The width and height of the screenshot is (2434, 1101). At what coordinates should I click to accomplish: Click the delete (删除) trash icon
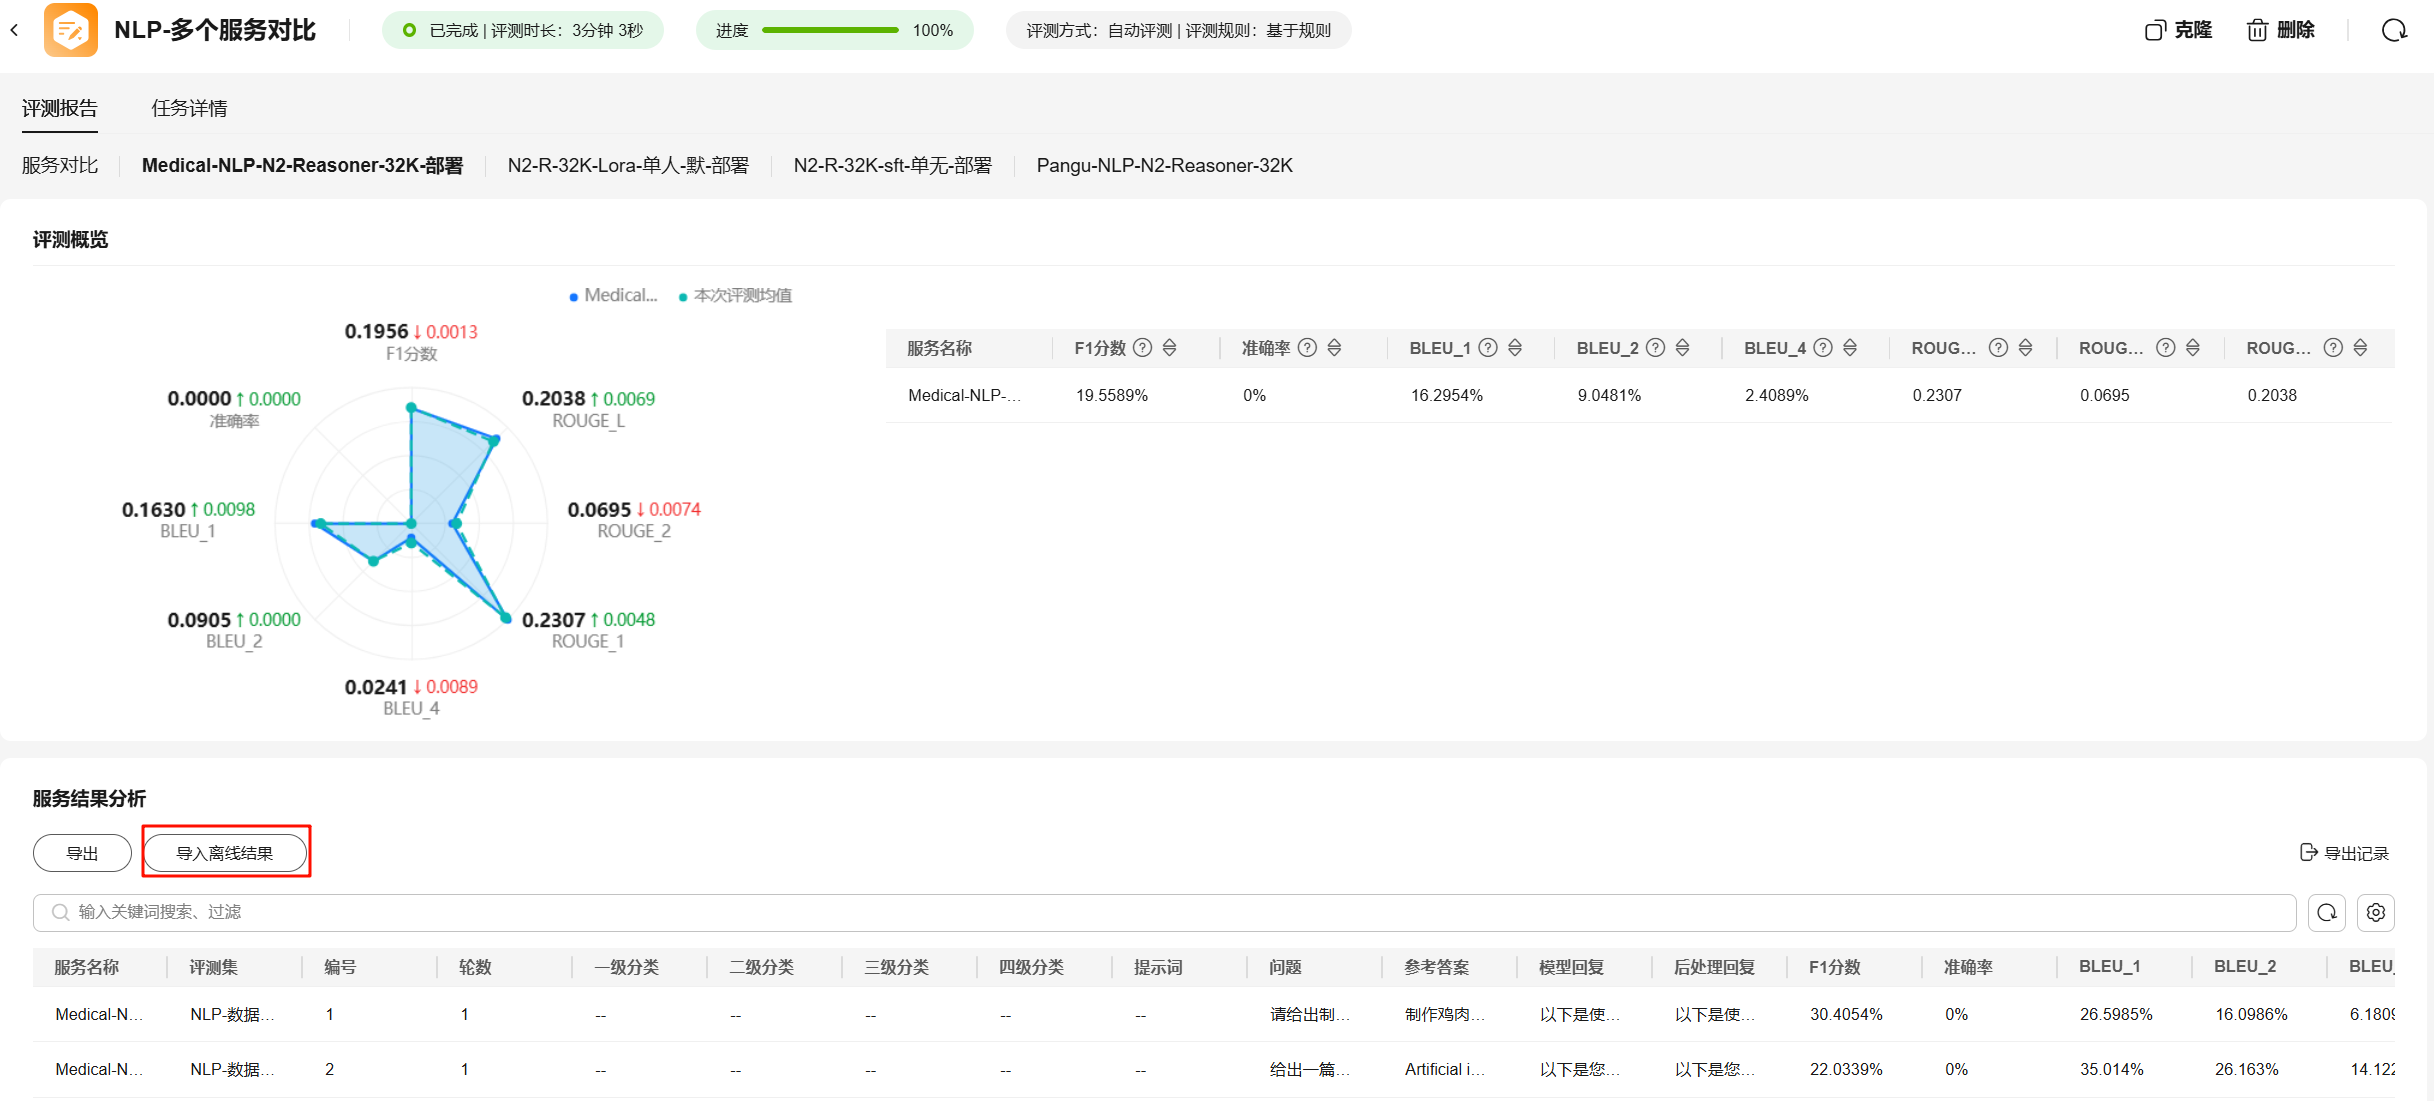click(x=2257, y=30)
